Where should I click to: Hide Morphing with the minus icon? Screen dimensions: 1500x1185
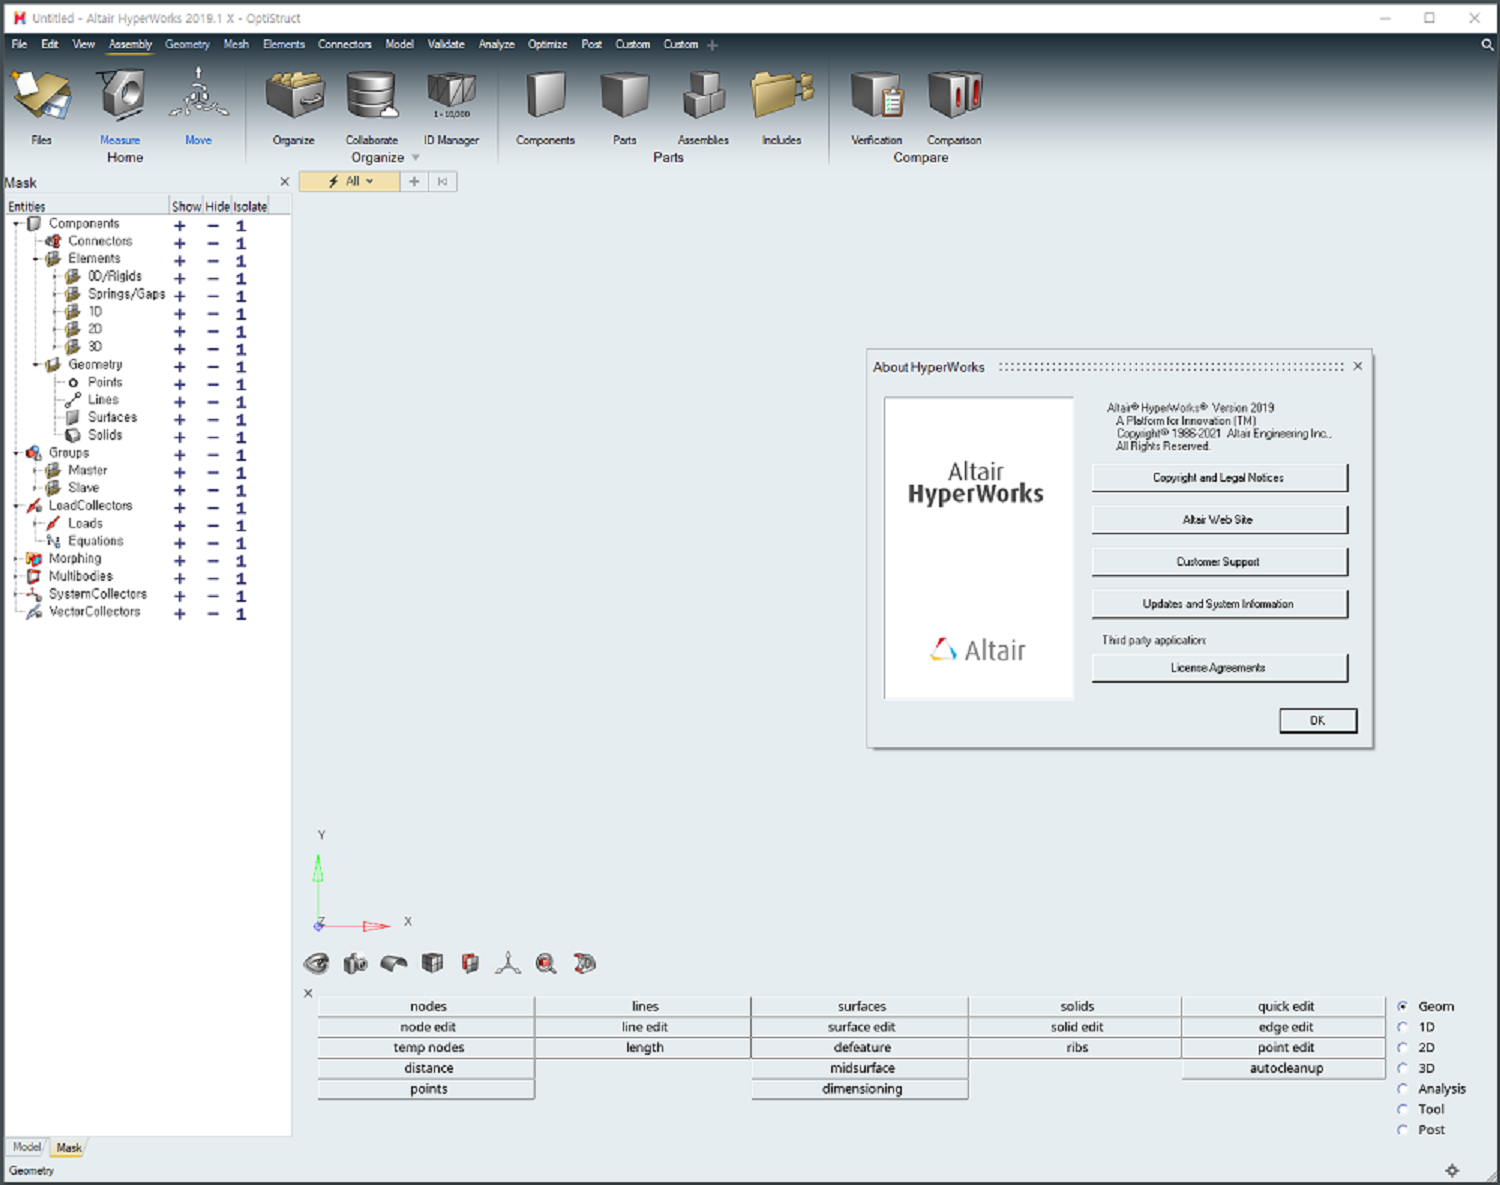click(213, 560)
